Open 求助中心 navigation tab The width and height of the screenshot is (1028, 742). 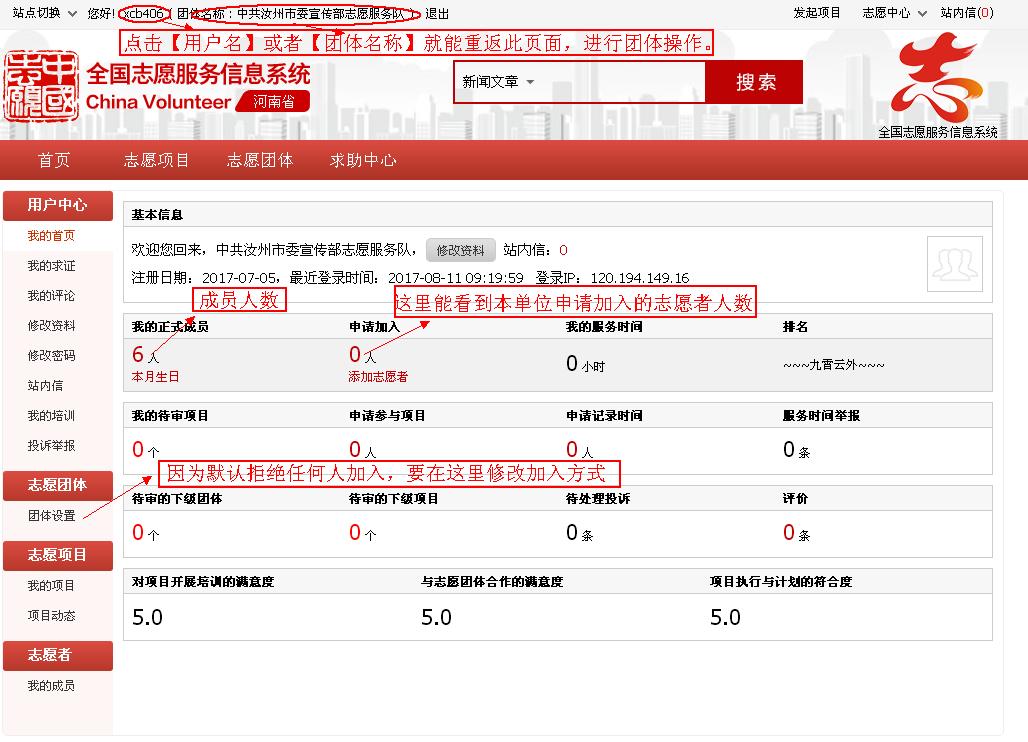363,160
